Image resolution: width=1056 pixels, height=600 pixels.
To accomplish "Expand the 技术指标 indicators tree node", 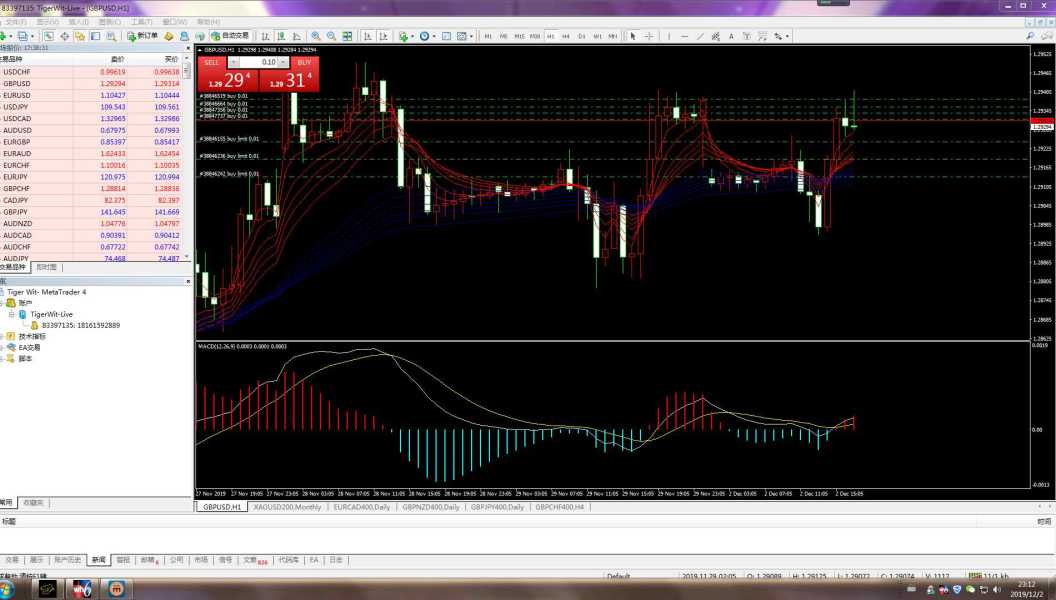I will [3, 336].
